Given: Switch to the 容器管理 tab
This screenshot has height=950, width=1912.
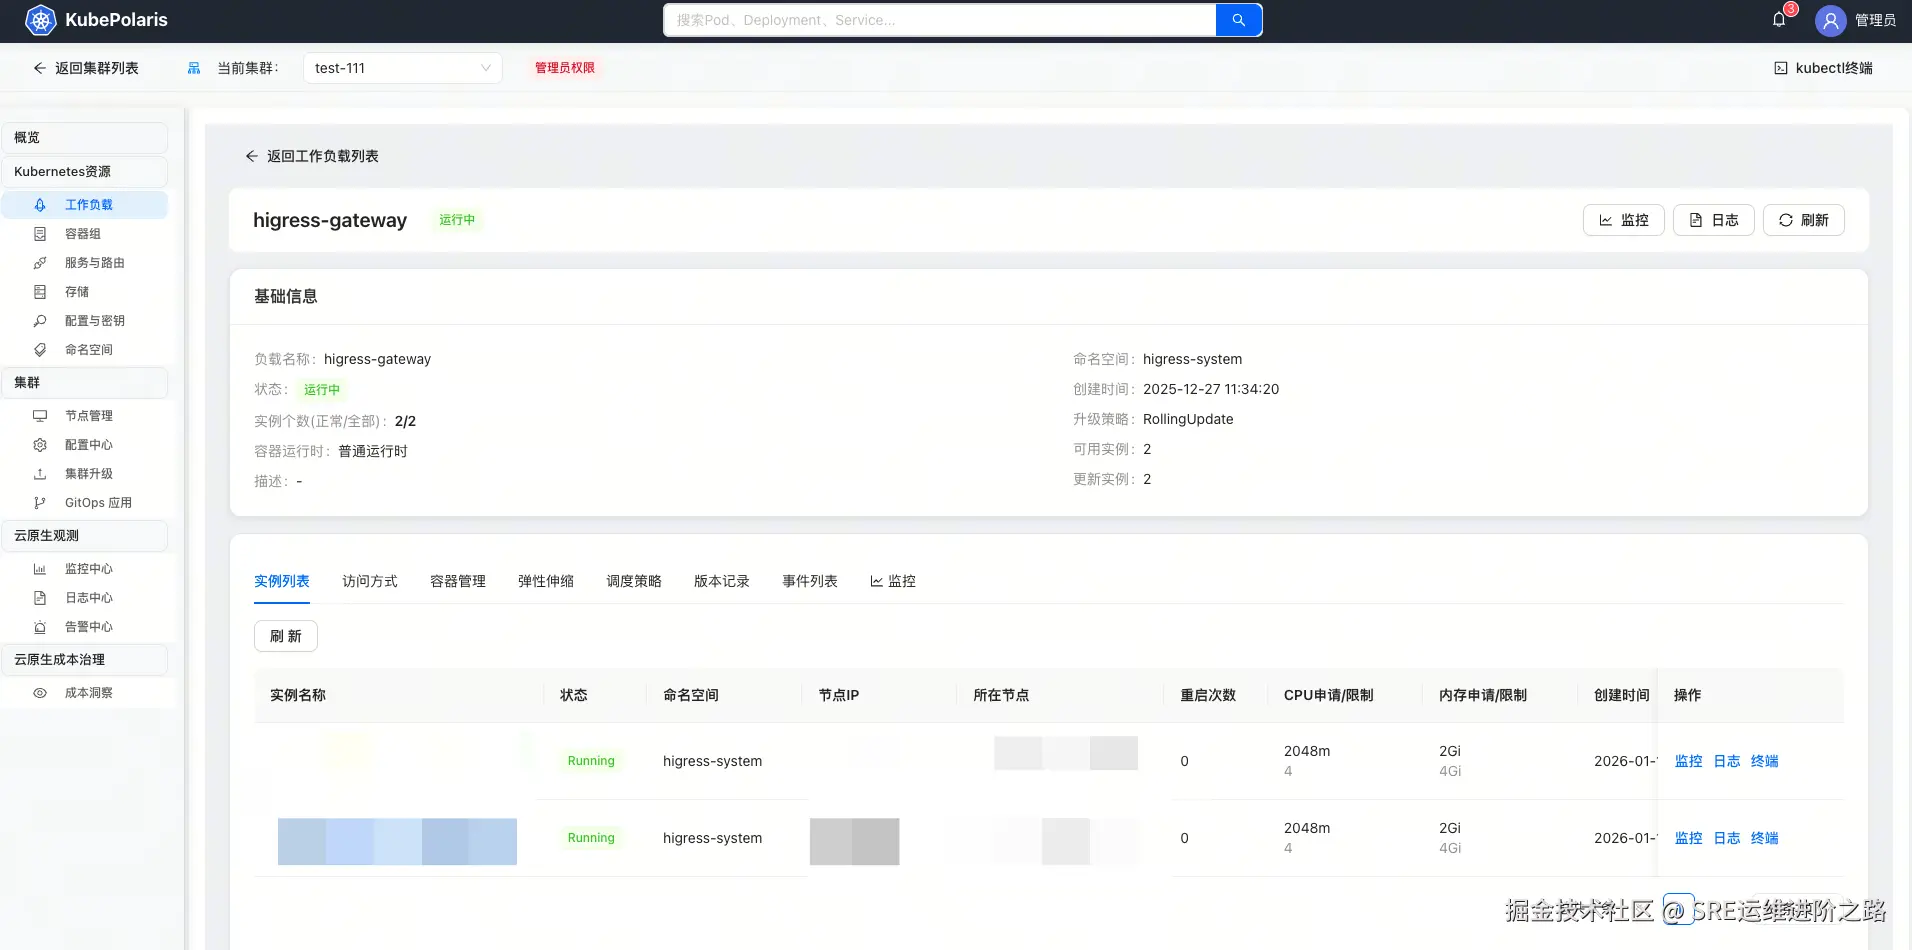Looking at the screenshot, I should (458, 581).
